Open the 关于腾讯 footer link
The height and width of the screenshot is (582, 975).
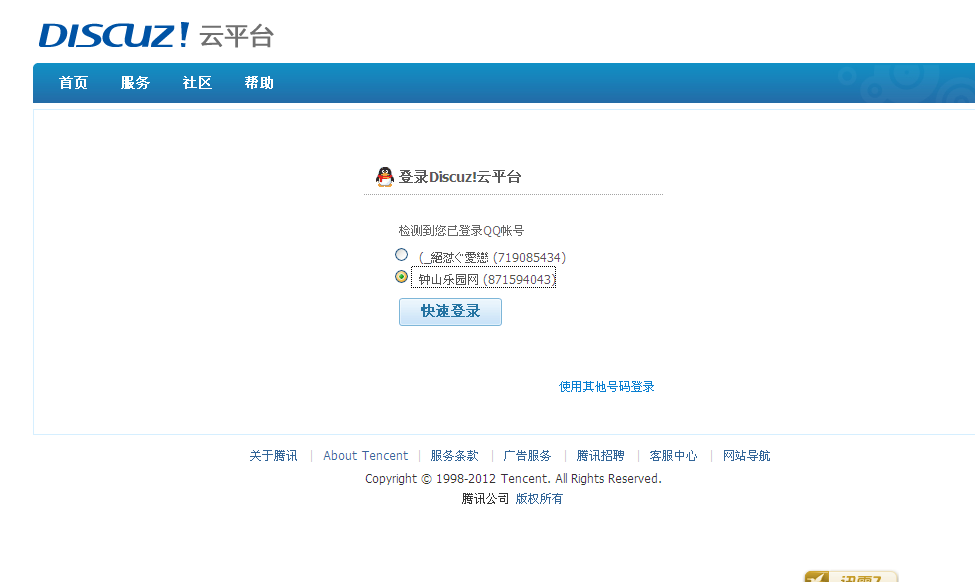tap(274, 456)
